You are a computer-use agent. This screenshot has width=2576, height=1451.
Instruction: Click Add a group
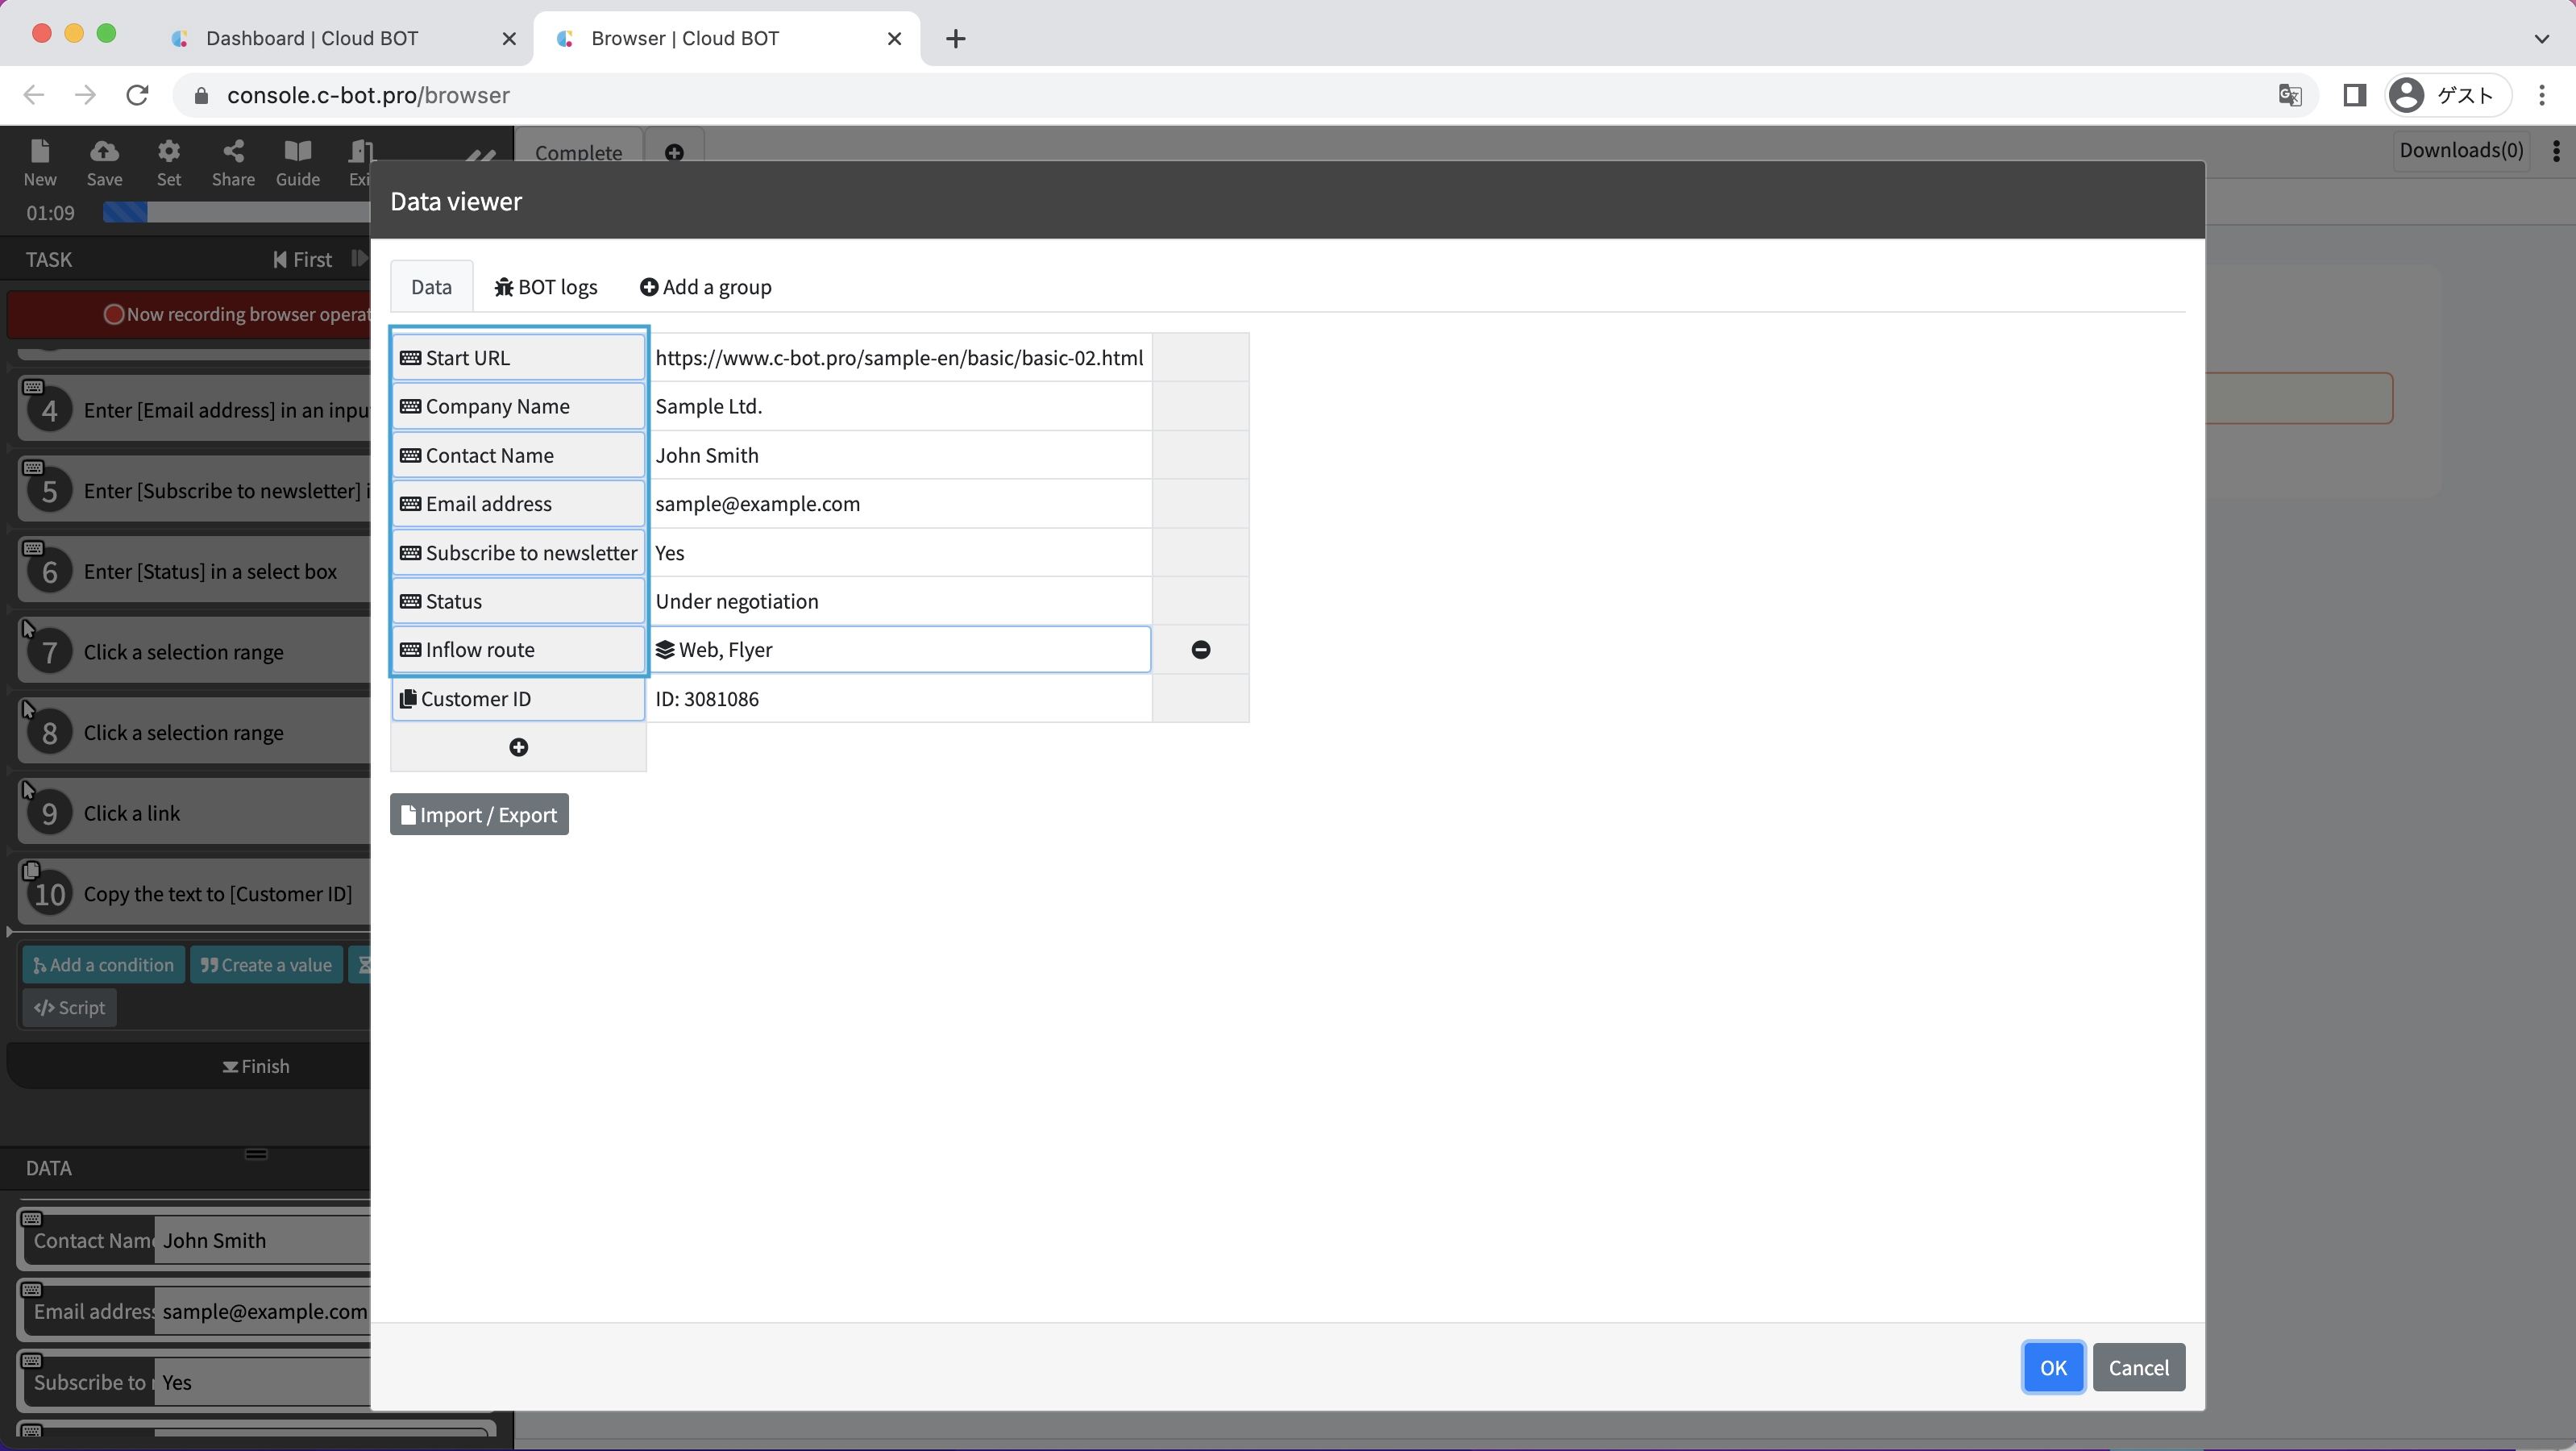(x=706, y=287)
